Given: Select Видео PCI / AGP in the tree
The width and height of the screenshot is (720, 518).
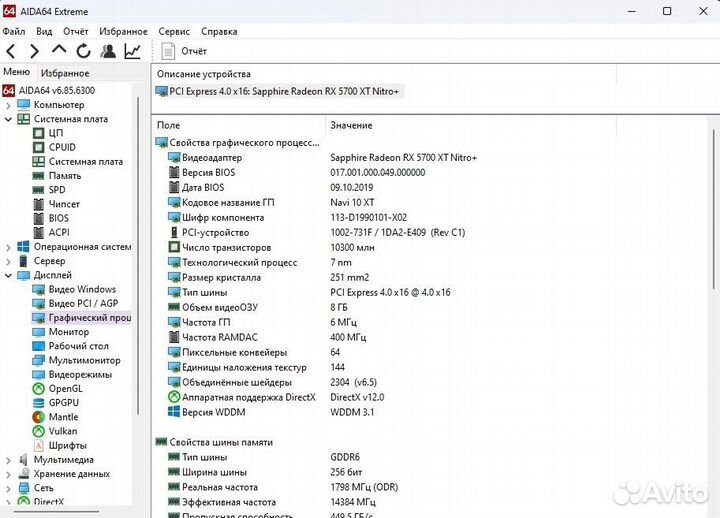Looking at the screenshot, I should click(75, 304).
